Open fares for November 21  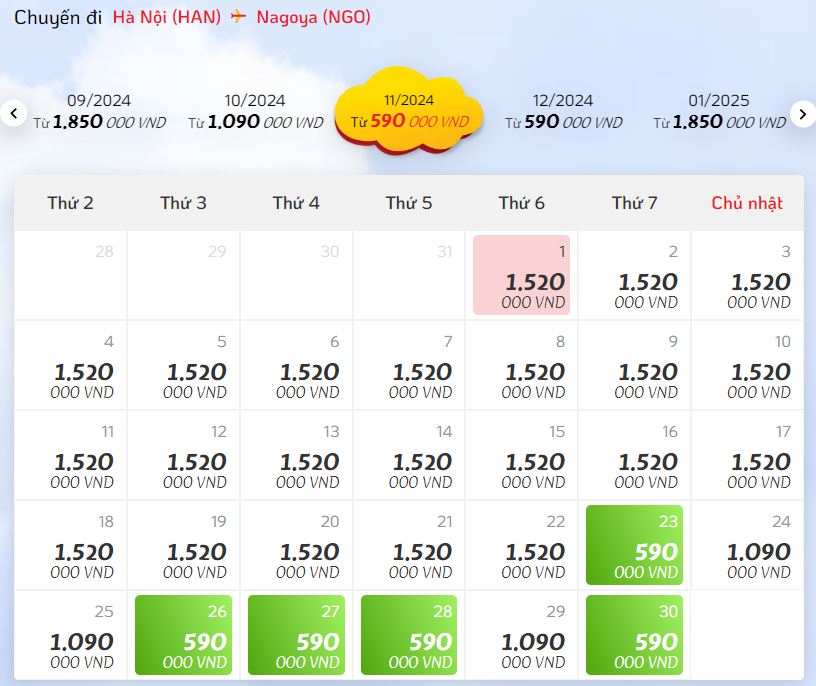point(409,545)
